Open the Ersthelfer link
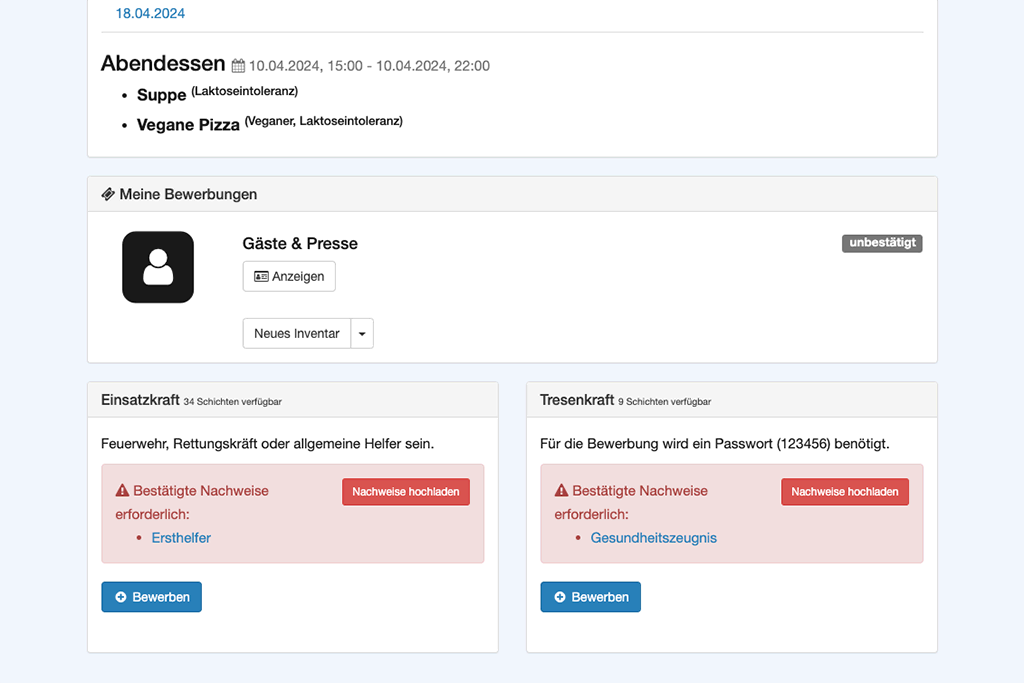The height and width of the screenshot is (683, 1024). 181,538
